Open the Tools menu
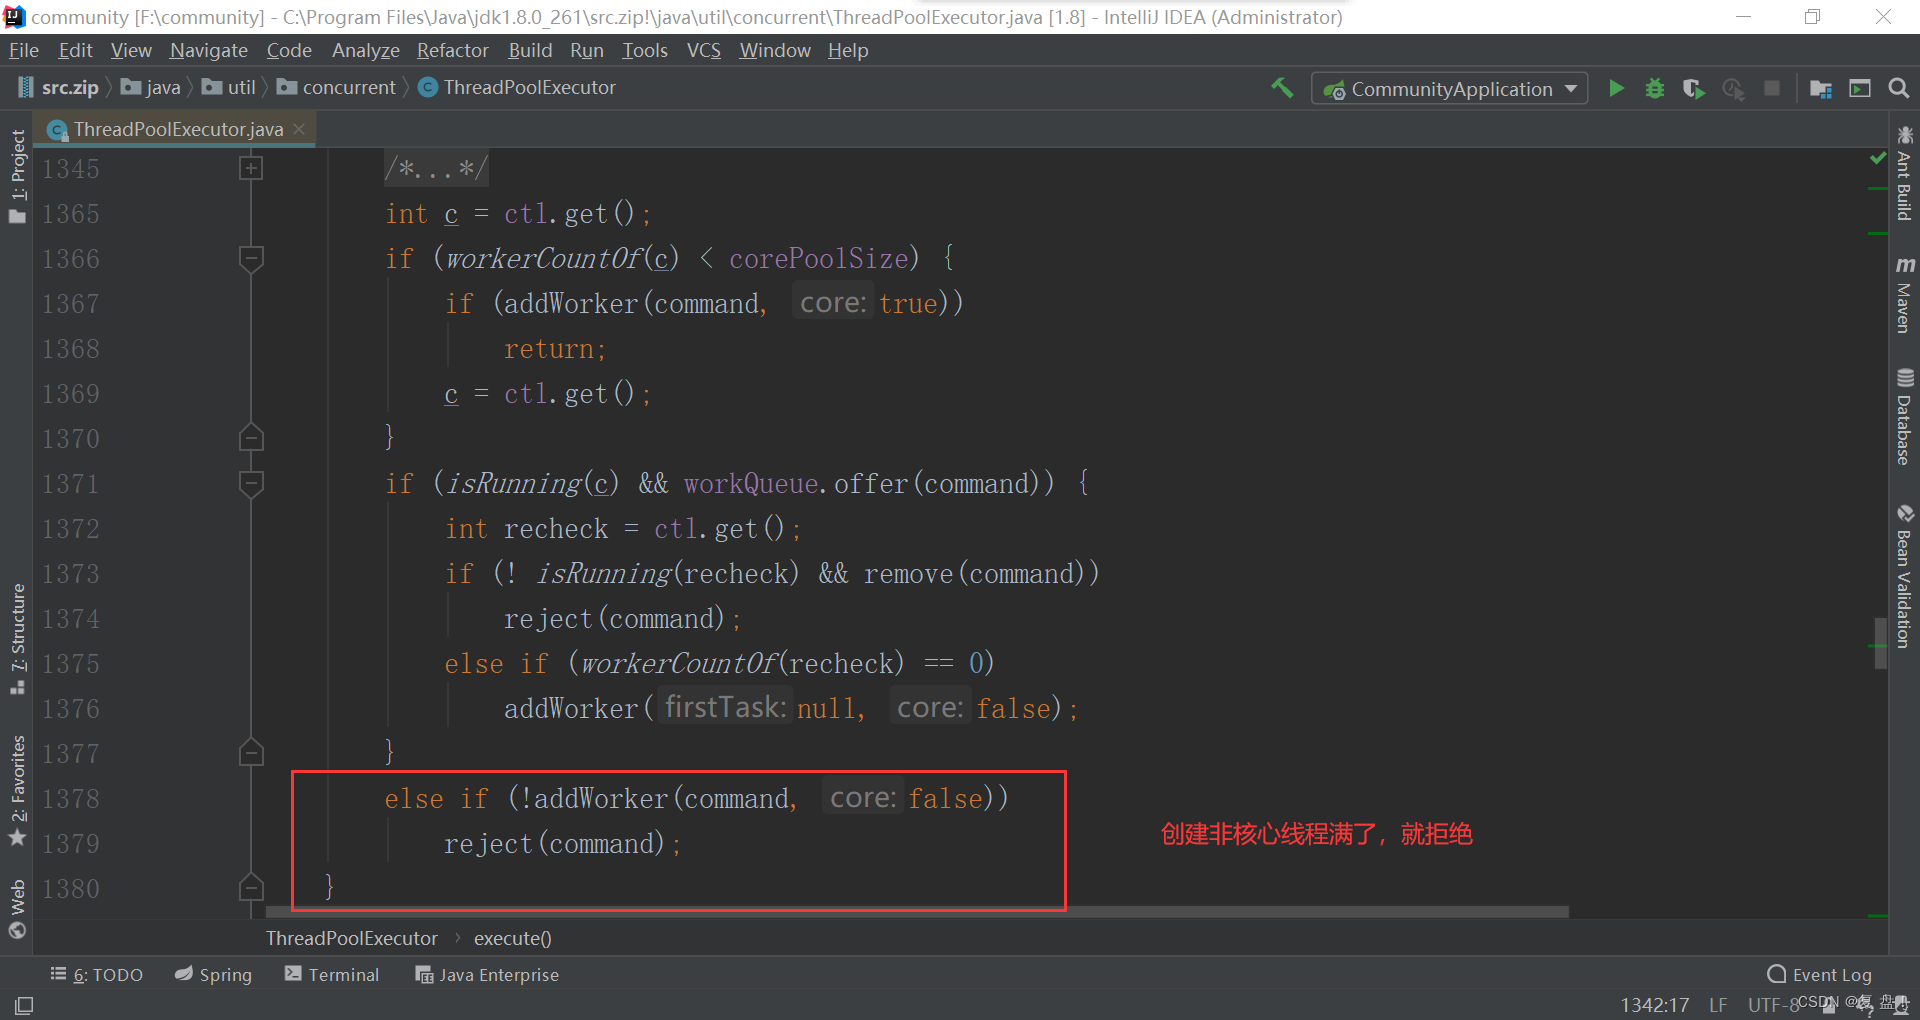Screen dimensions: 1920x1020 (645, 50)
